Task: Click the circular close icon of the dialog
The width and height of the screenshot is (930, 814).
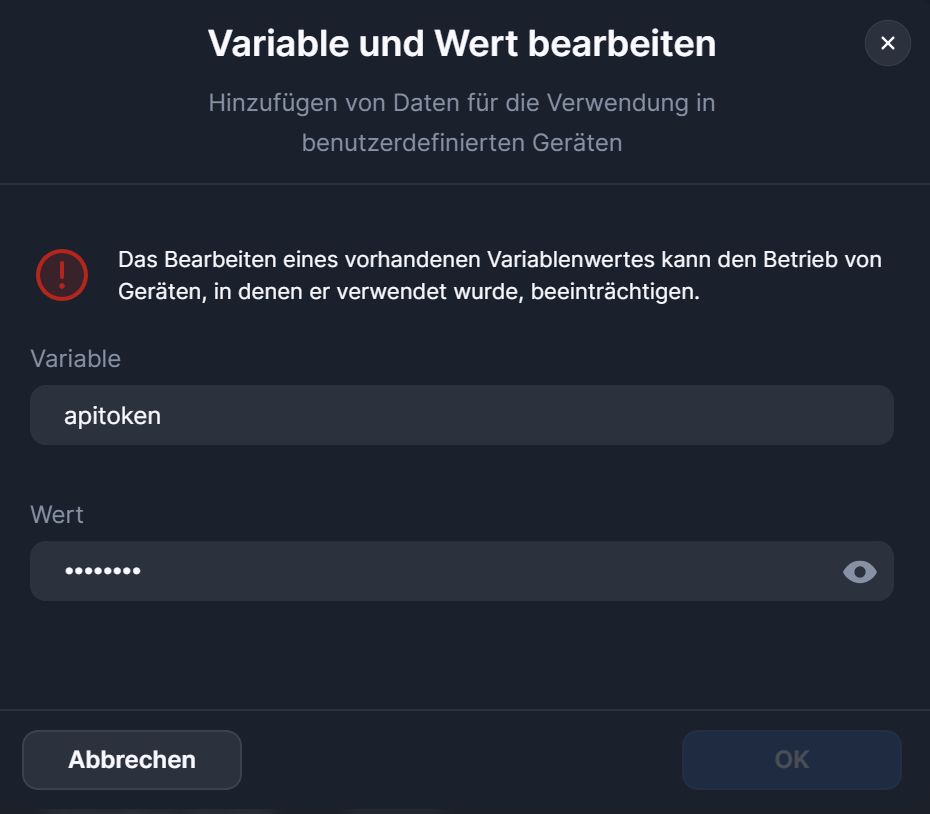Action: point(886,43)
